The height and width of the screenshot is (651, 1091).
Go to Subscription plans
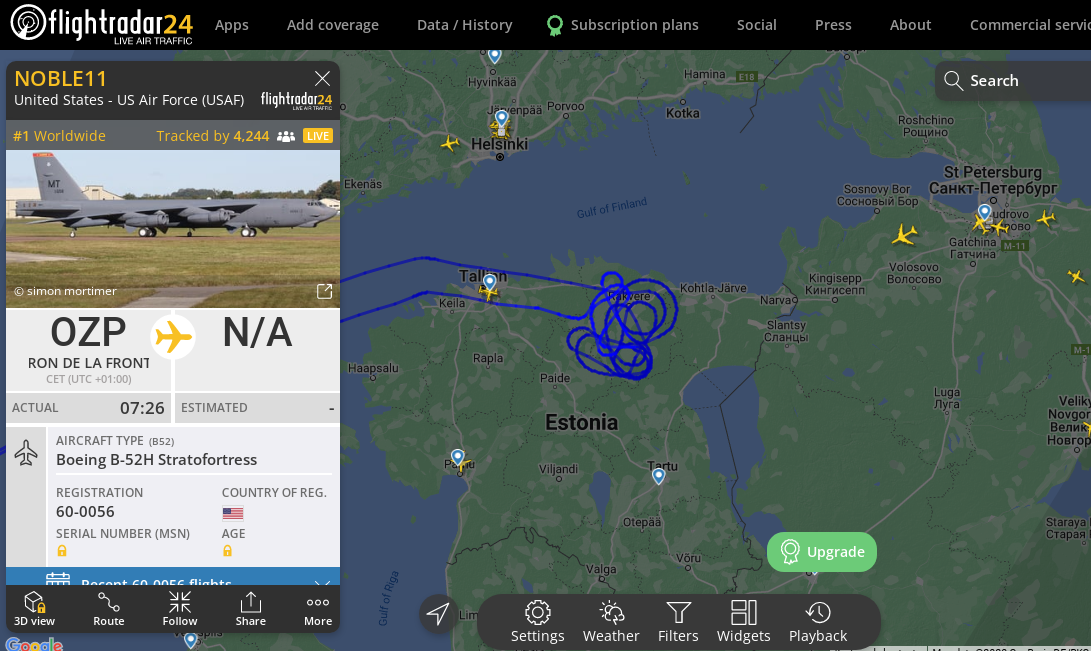click(623, 25)
